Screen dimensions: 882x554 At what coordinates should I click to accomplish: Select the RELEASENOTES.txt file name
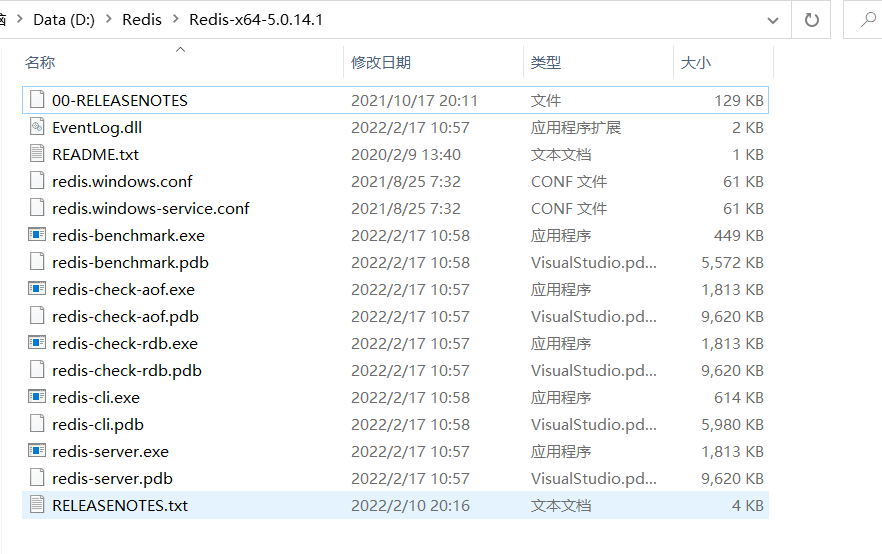[120, 506]
